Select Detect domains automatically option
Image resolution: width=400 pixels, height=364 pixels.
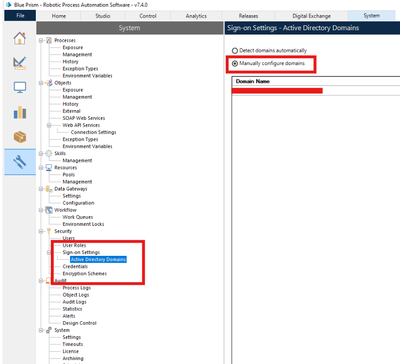(269, 51)
